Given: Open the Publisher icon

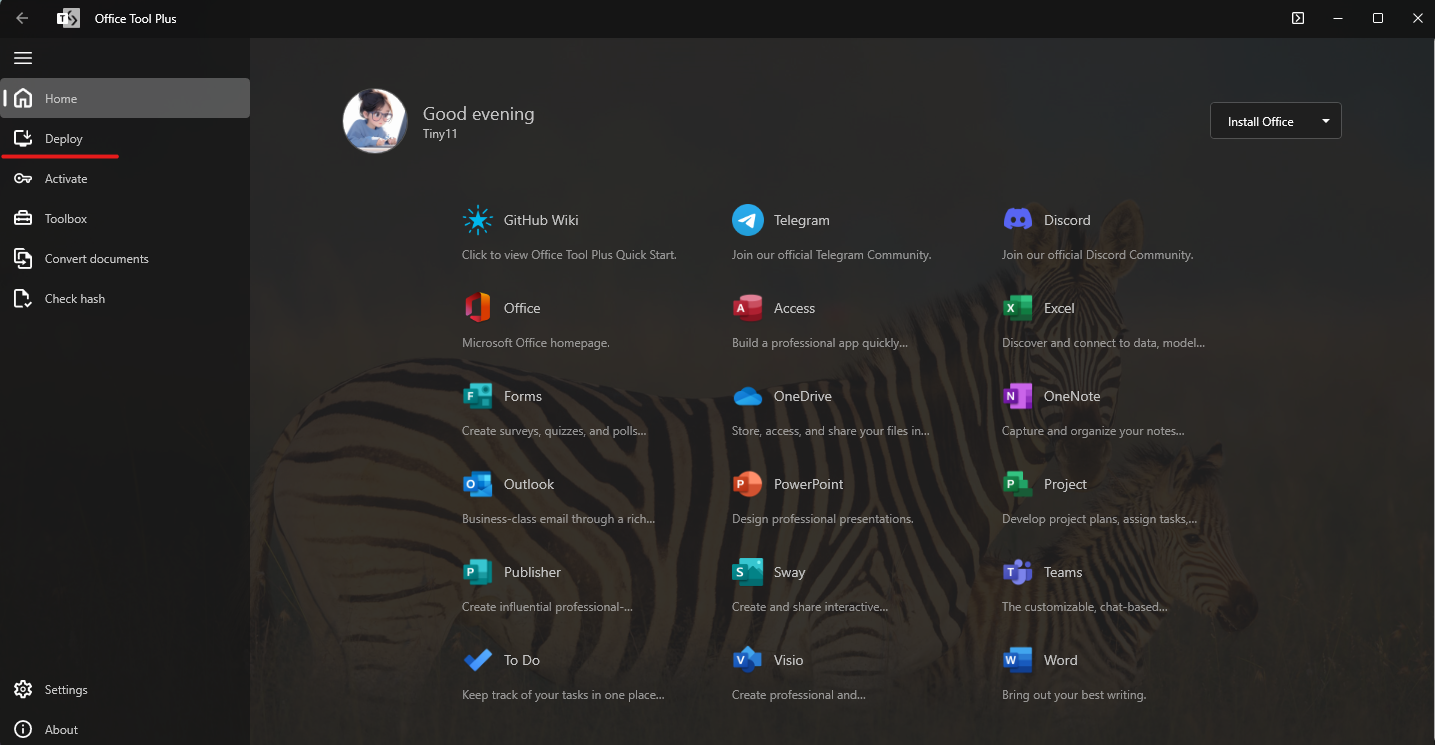Looking at the screenshot, I should 478,572.
